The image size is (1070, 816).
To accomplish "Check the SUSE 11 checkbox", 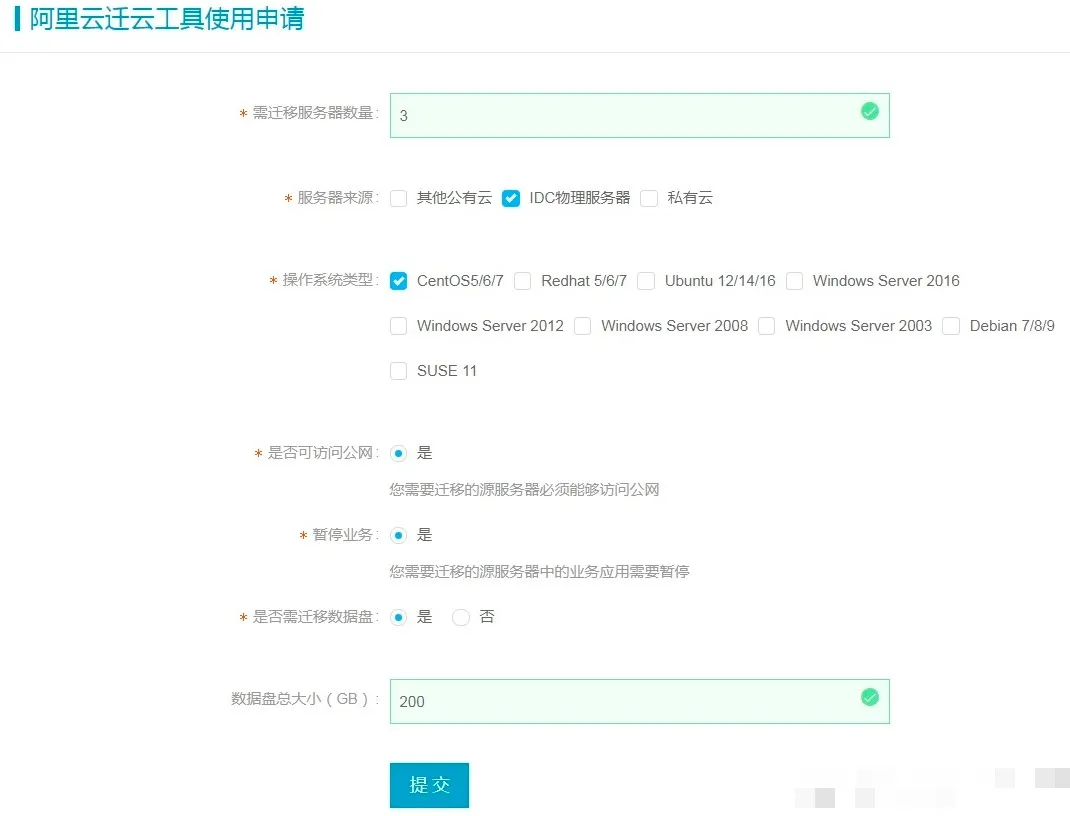I will tap(399, 371).
